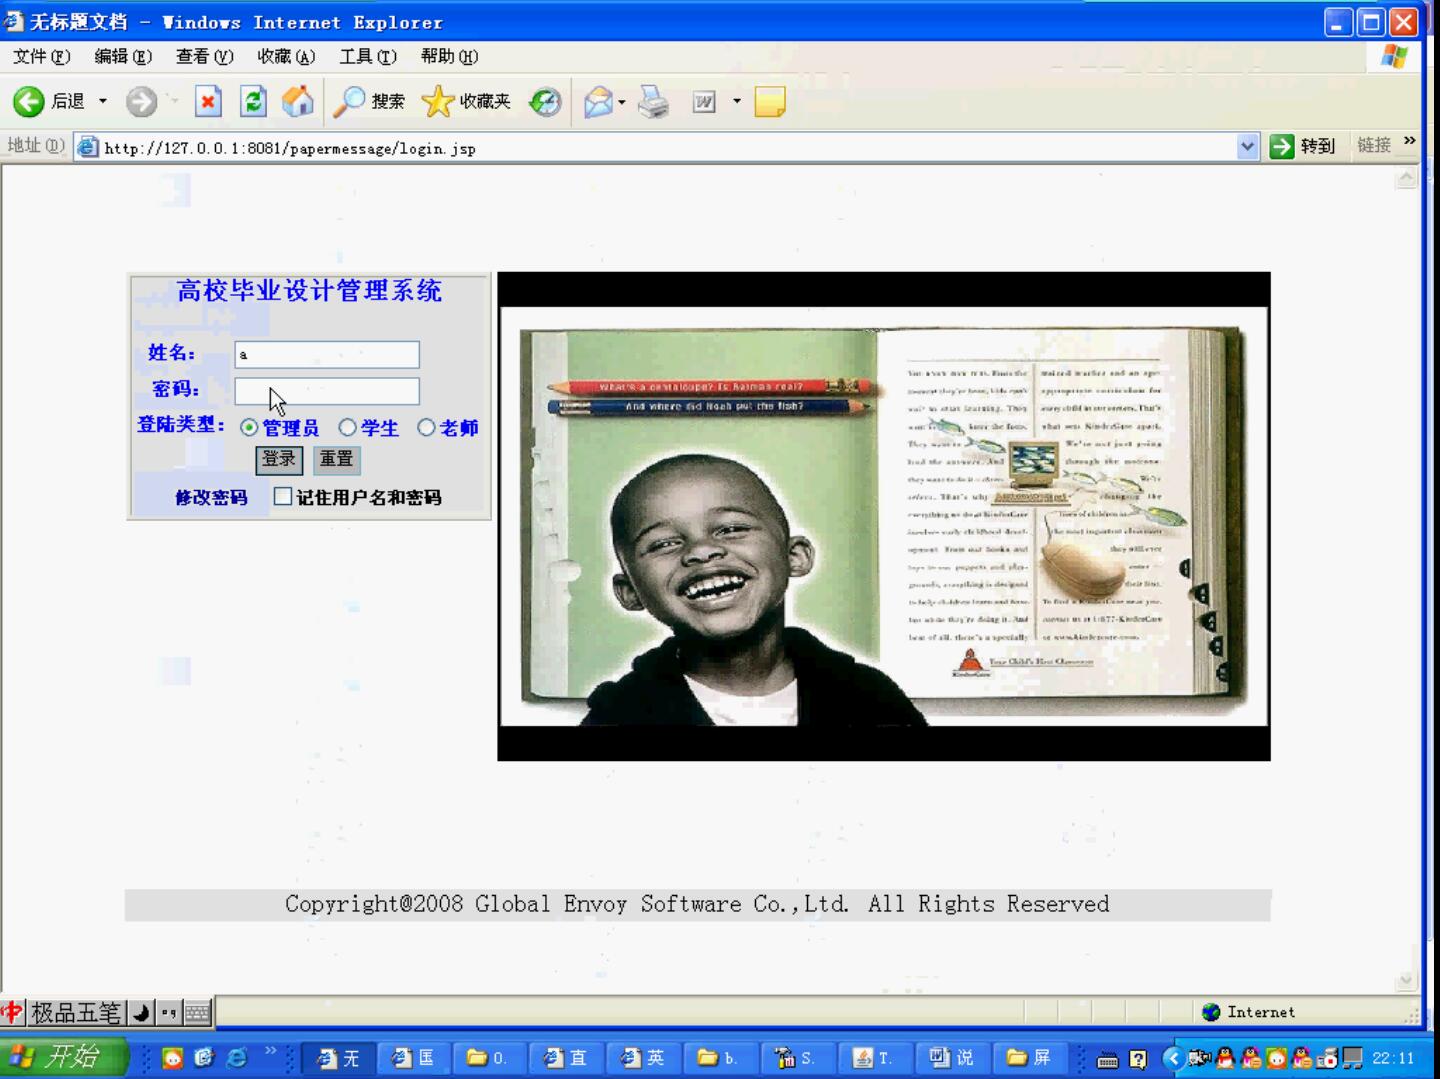
Task: Click the second quick launch browser icon
Action: (x=204, y=1058)
